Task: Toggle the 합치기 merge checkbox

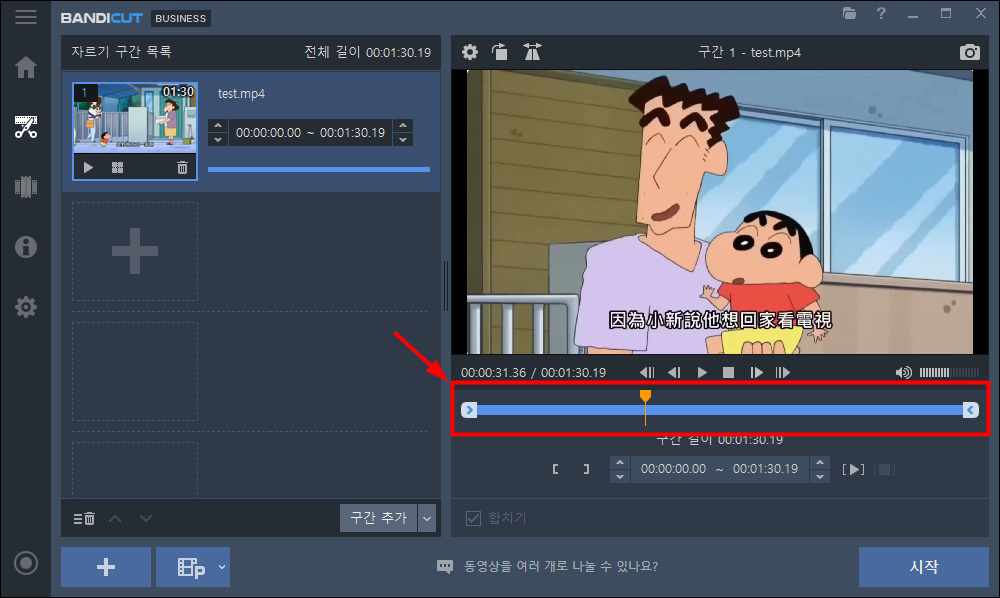Action: [473, 518]
